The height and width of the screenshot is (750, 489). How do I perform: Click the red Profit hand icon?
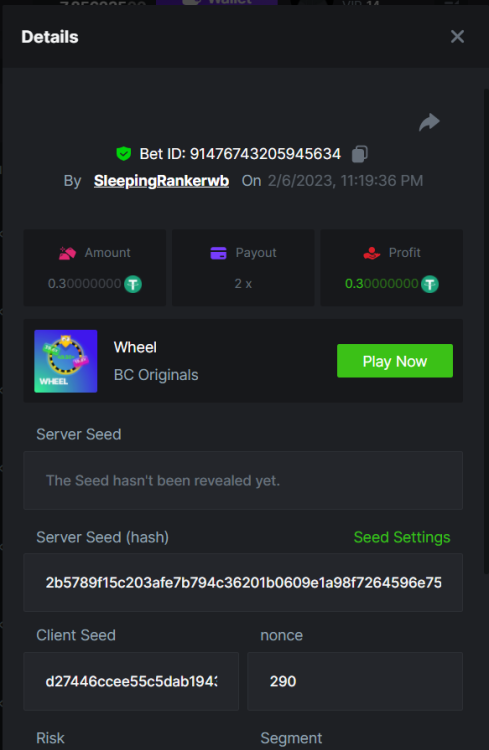tap(372, 253)
